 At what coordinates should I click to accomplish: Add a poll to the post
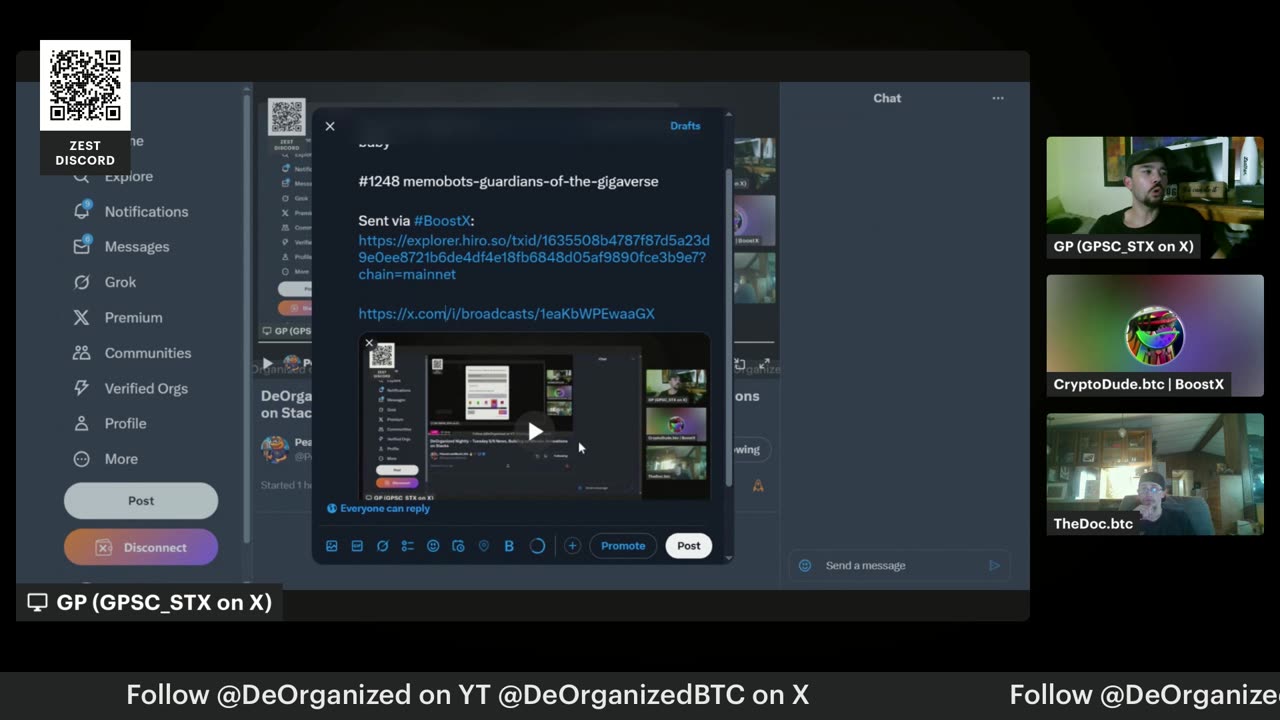(407, 546)
